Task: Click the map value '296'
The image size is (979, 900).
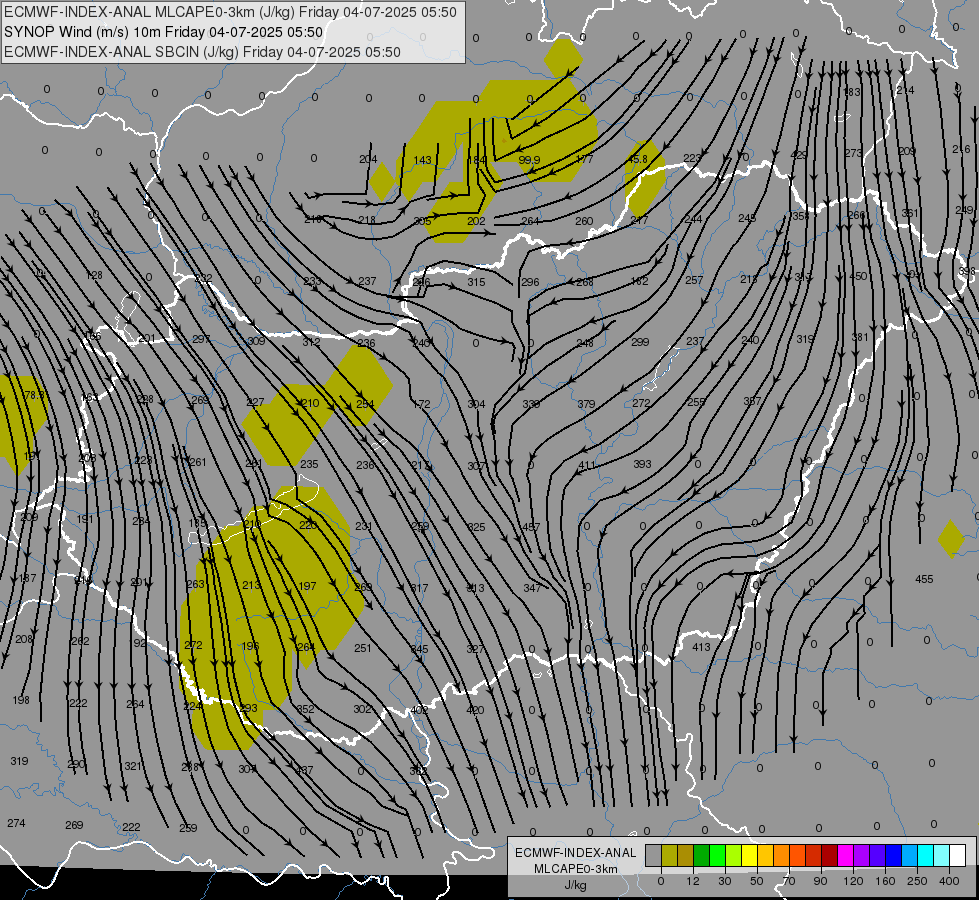Action: (x=530, y=282)
